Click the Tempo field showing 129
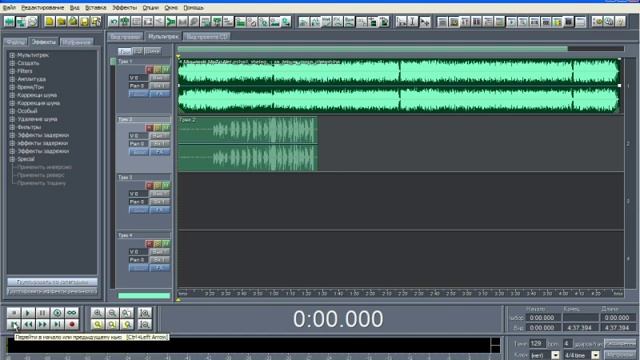 [x=537, y=344]
